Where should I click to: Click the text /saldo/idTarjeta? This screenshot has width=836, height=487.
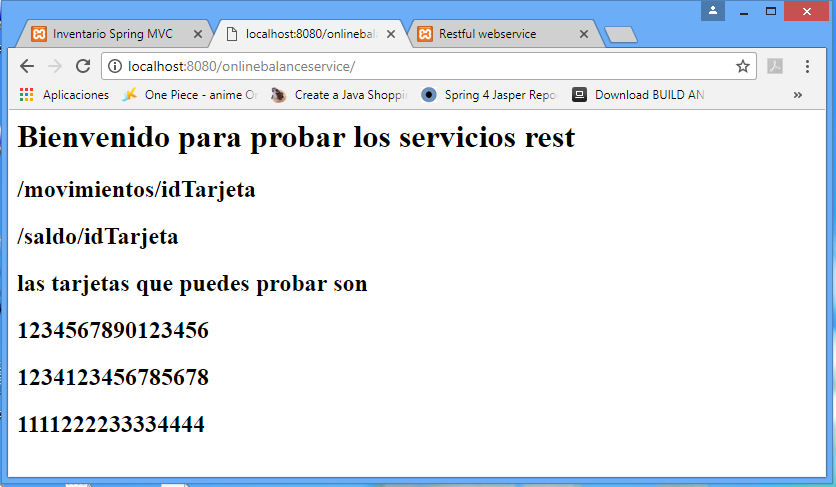(x=98, y=237)
